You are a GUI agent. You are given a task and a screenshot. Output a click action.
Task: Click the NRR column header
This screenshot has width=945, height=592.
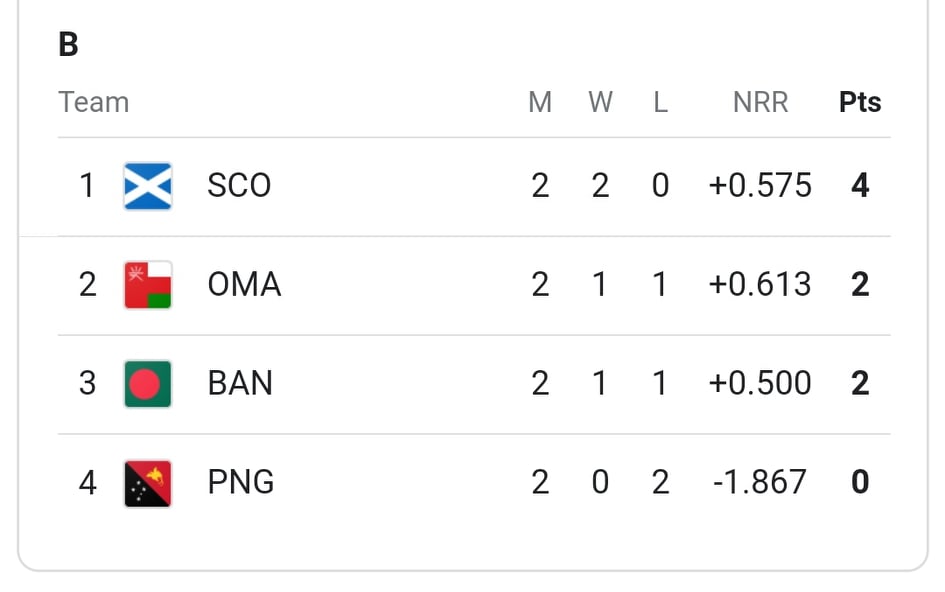(x=761, y=102)
